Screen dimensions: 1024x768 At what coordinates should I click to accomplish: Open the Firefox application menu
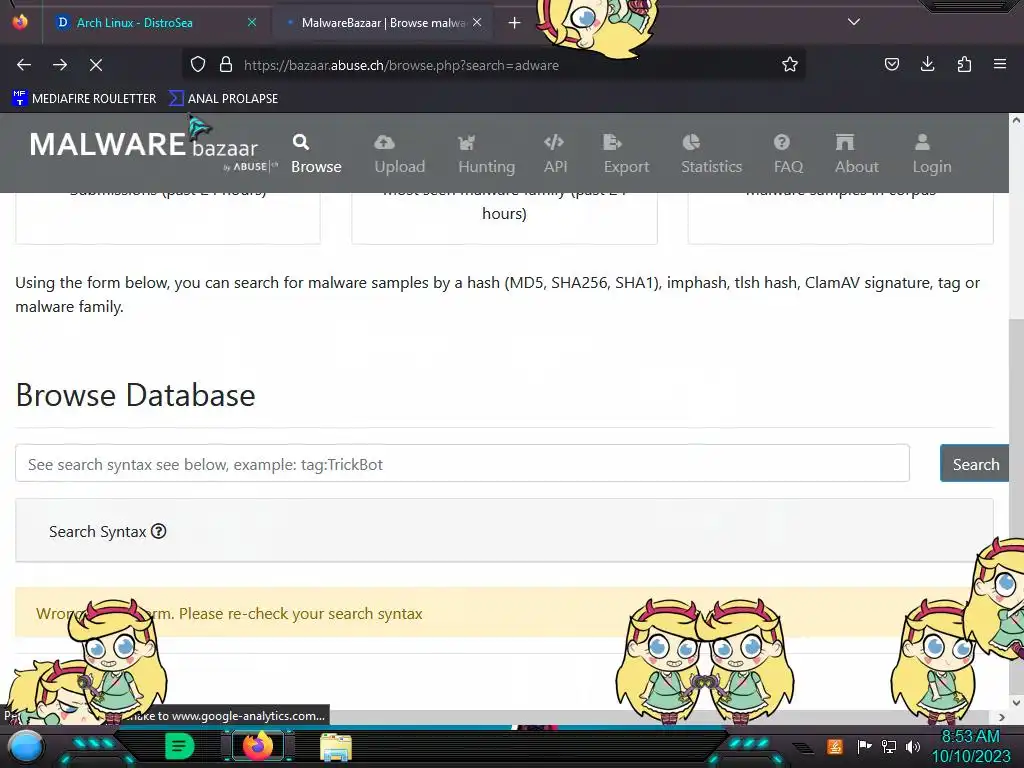[x=1000, y=64]
